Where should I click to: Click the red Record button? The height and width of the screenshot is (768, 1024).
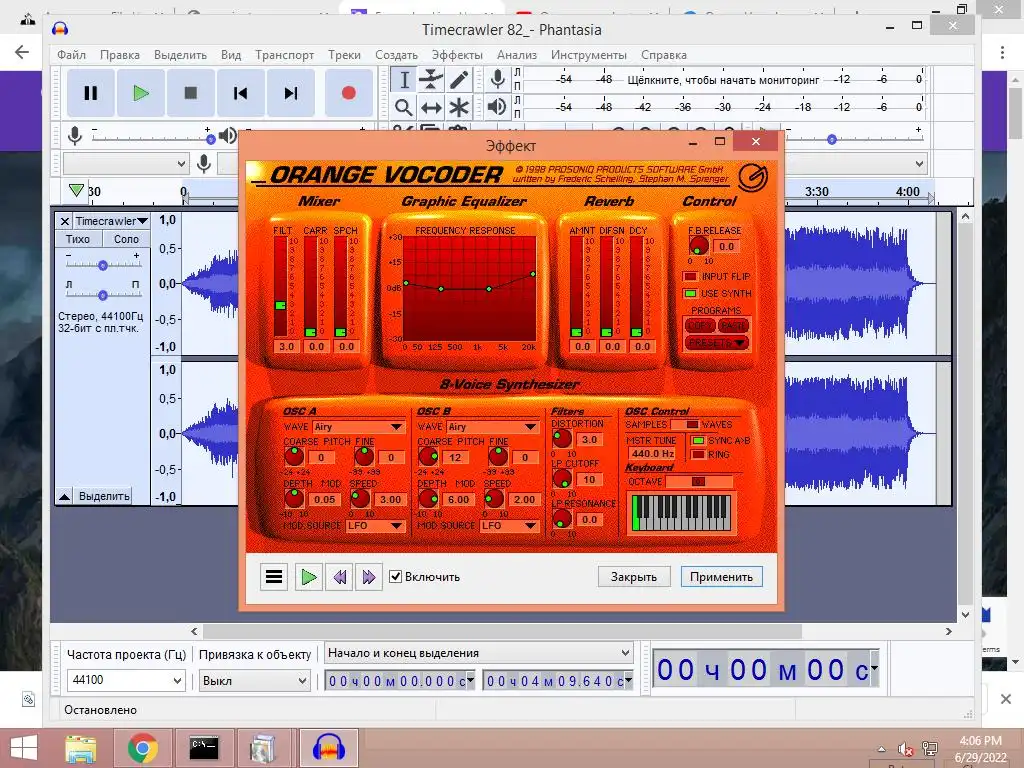[x=349, y=93]
